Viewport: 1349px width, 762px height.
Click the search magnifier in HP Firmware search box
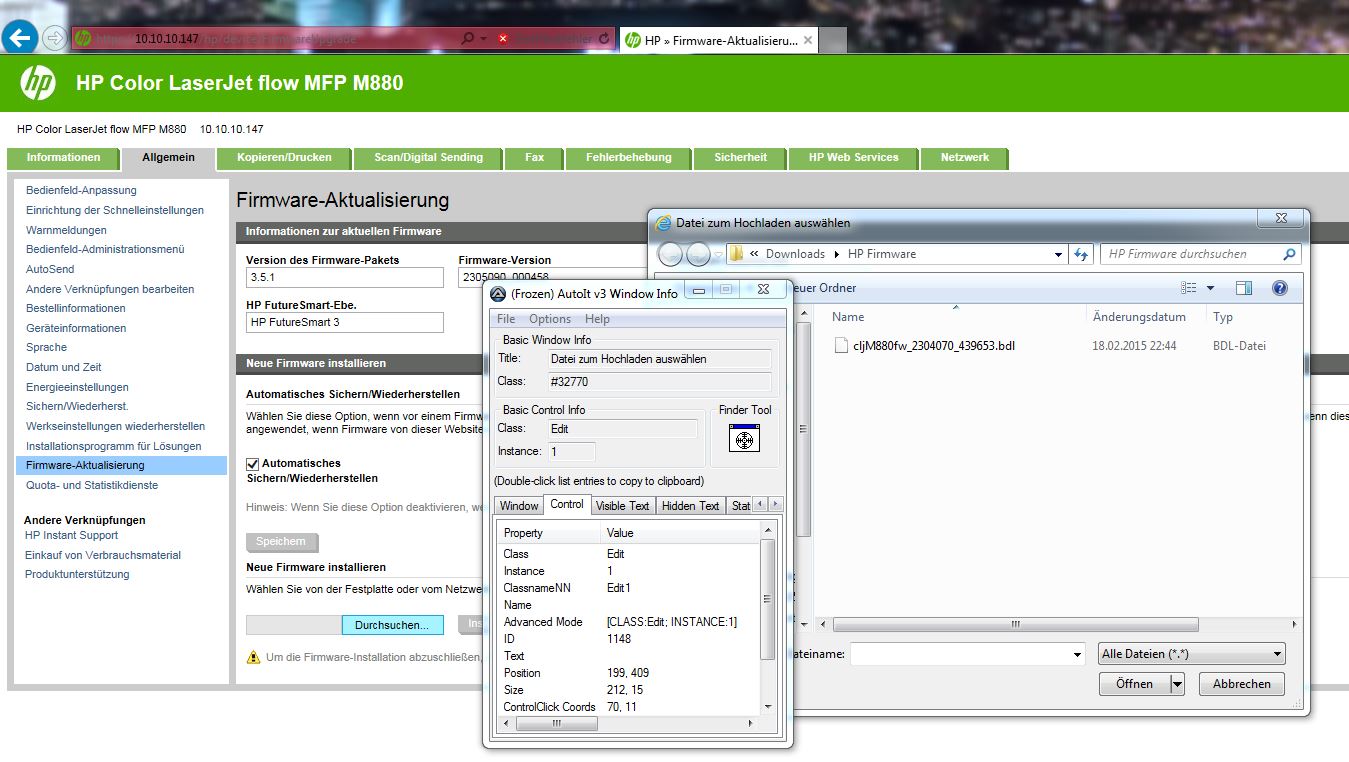1289,254
